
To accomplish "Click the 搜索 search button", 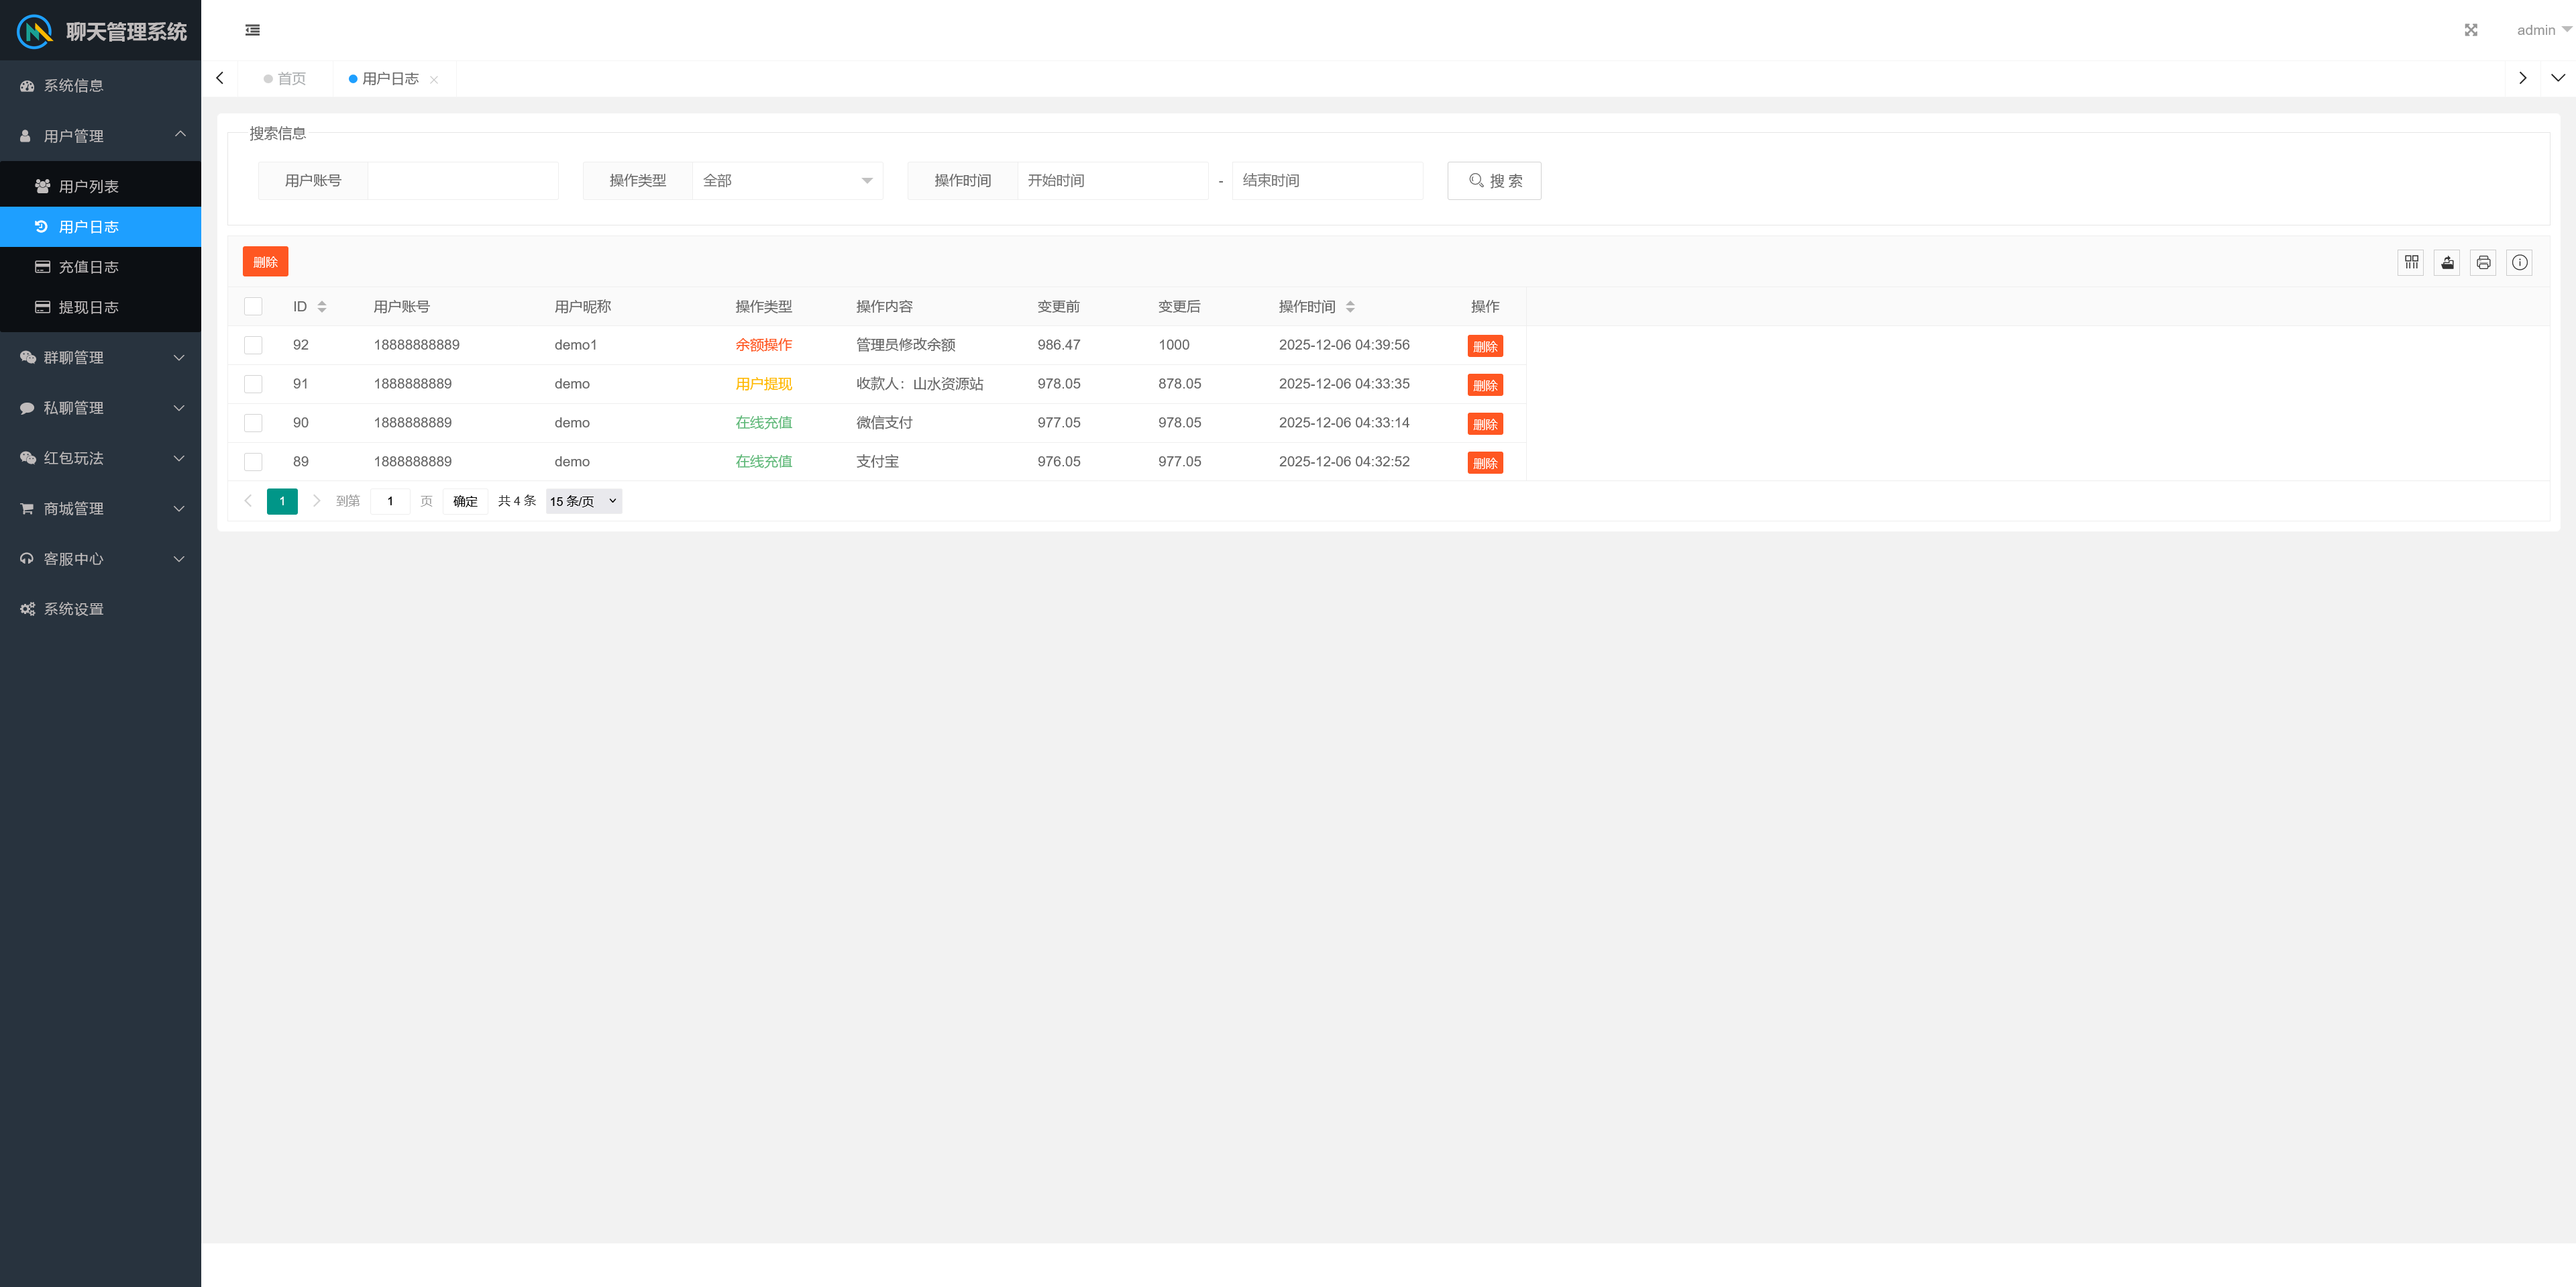I will [x=1493, y=181].
